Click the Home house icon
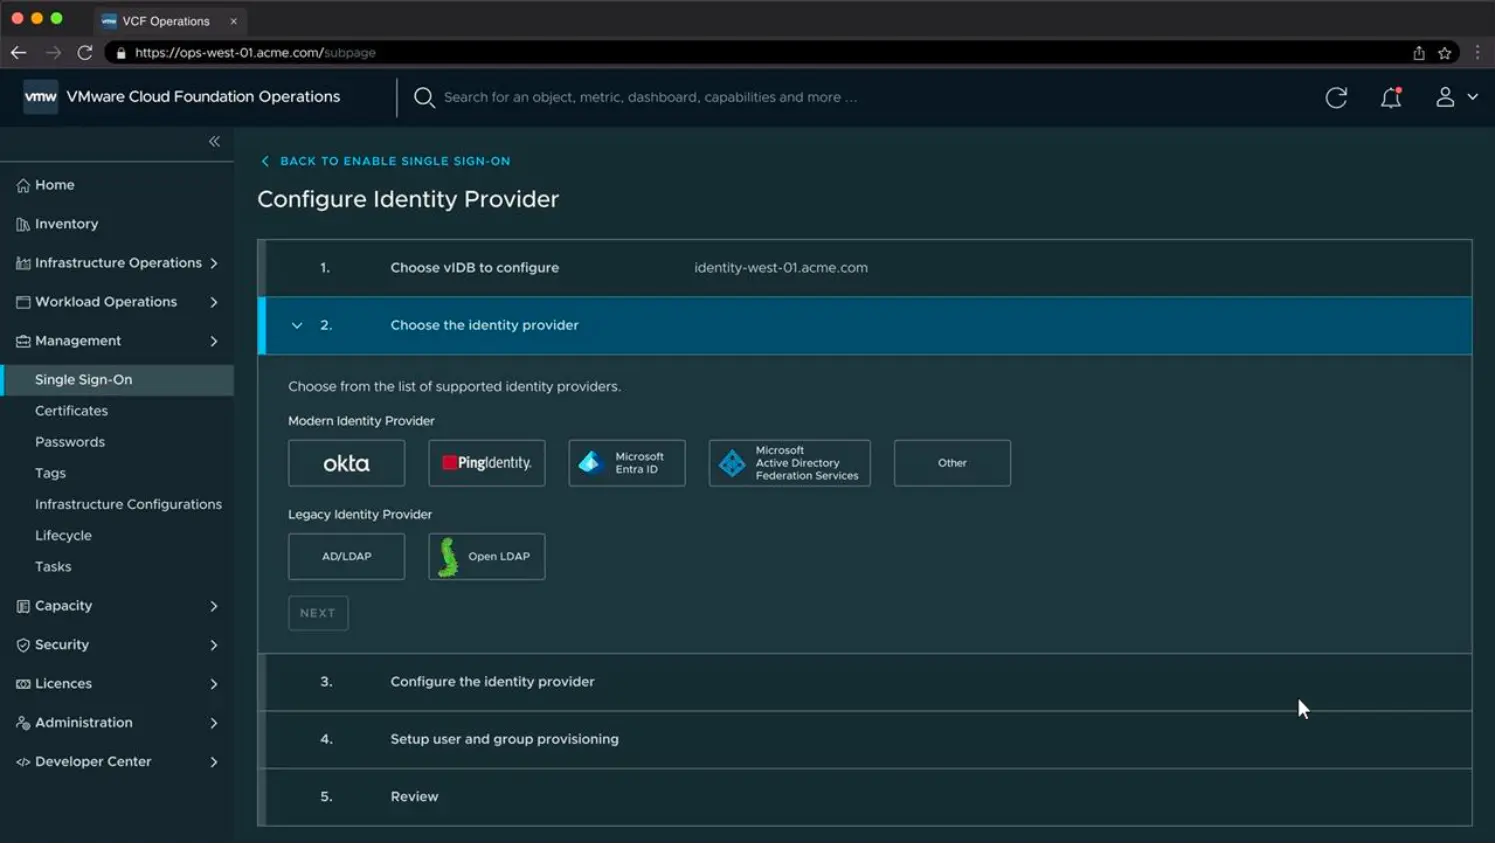 pyautogui.click(x=23, y=185)
